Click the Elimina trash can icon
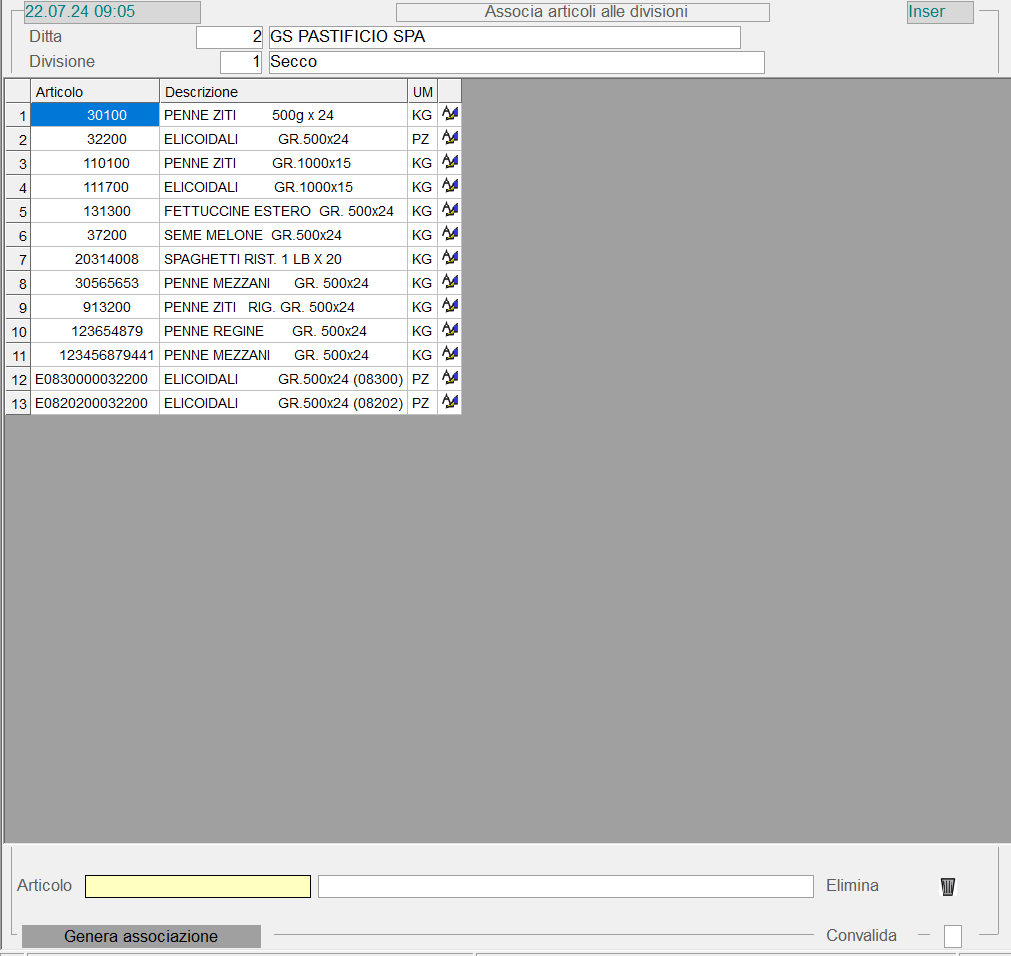The height and width of the screenshot is (956, 1011). (948, 886)
